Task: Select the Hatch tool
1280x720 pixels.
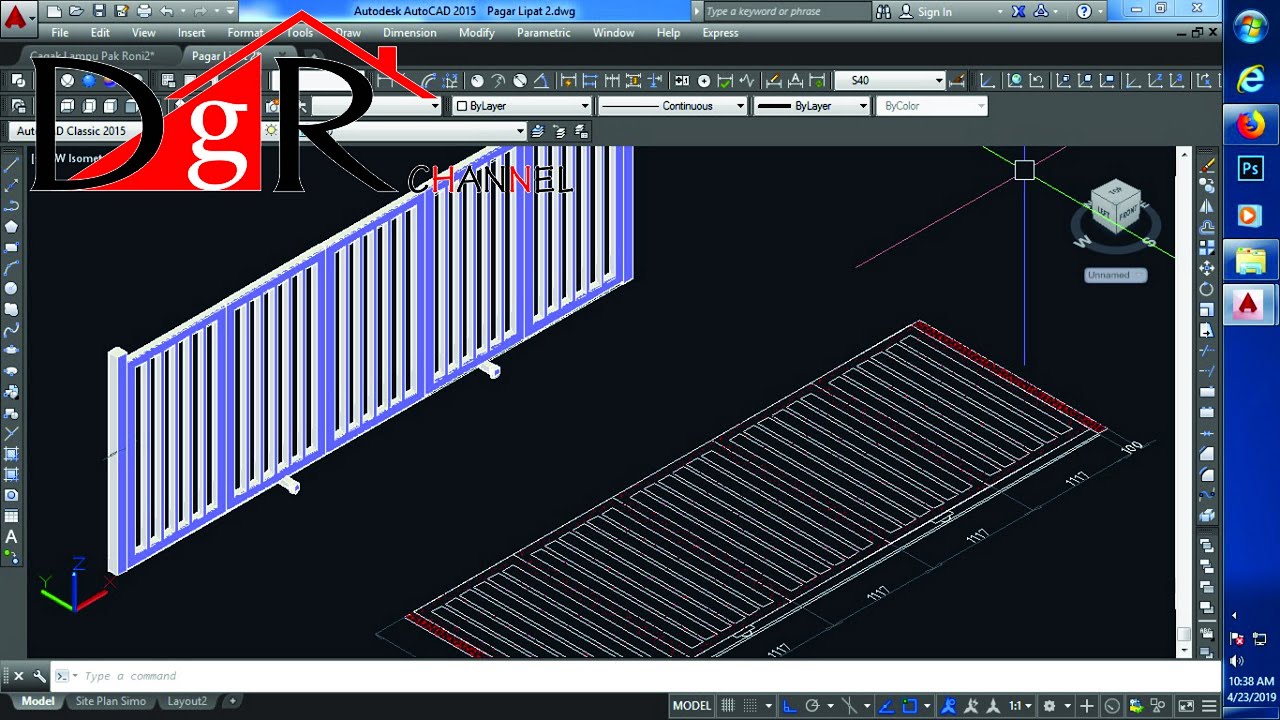Action: point(11,453)
